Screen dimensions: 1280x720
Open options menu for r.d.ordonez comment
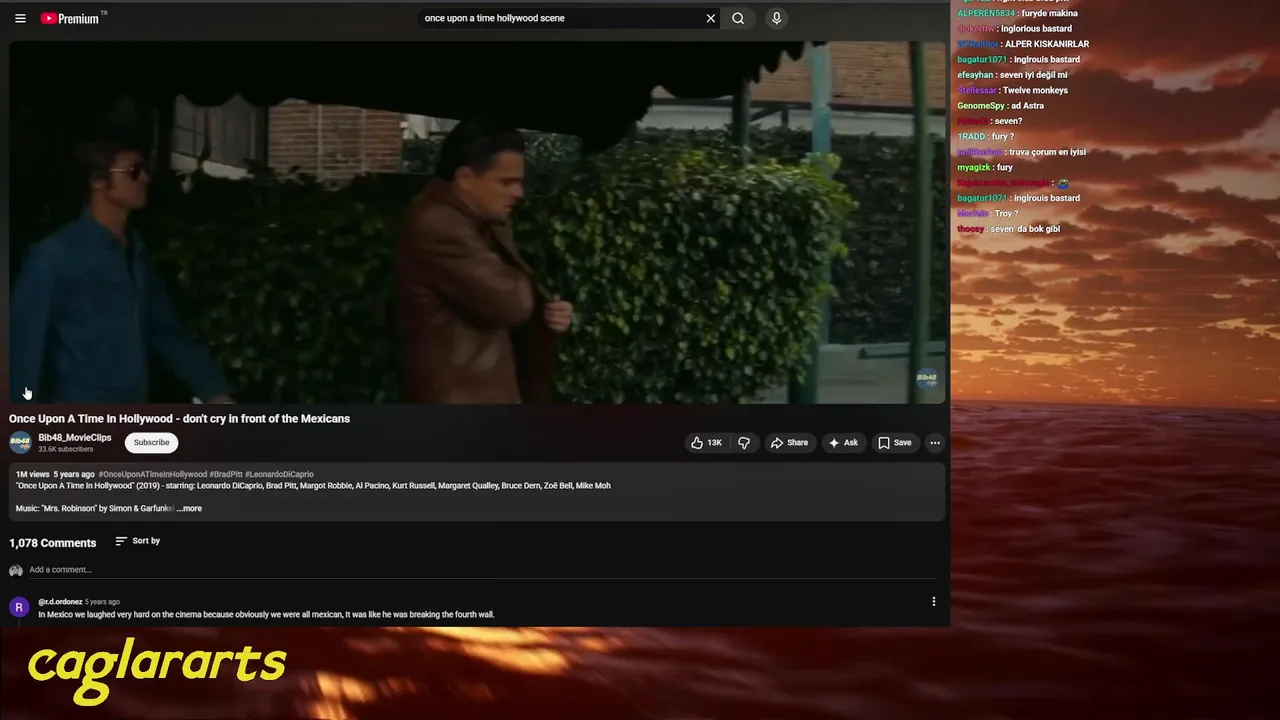coord(934,602)
